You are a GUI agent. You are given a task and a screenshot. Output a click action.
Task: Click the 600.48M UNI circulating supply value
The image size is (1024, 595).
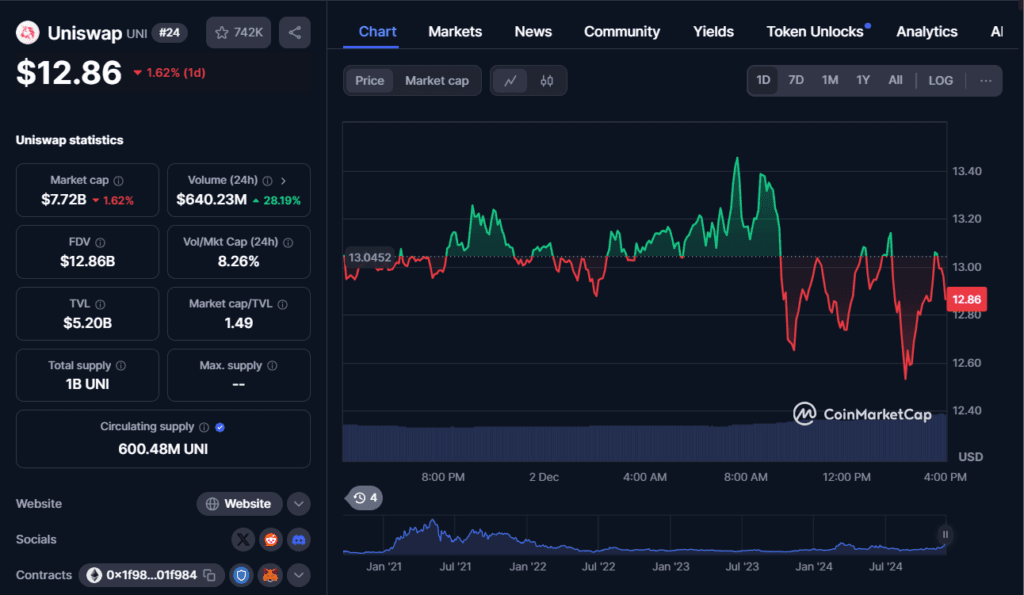(163, 449)
